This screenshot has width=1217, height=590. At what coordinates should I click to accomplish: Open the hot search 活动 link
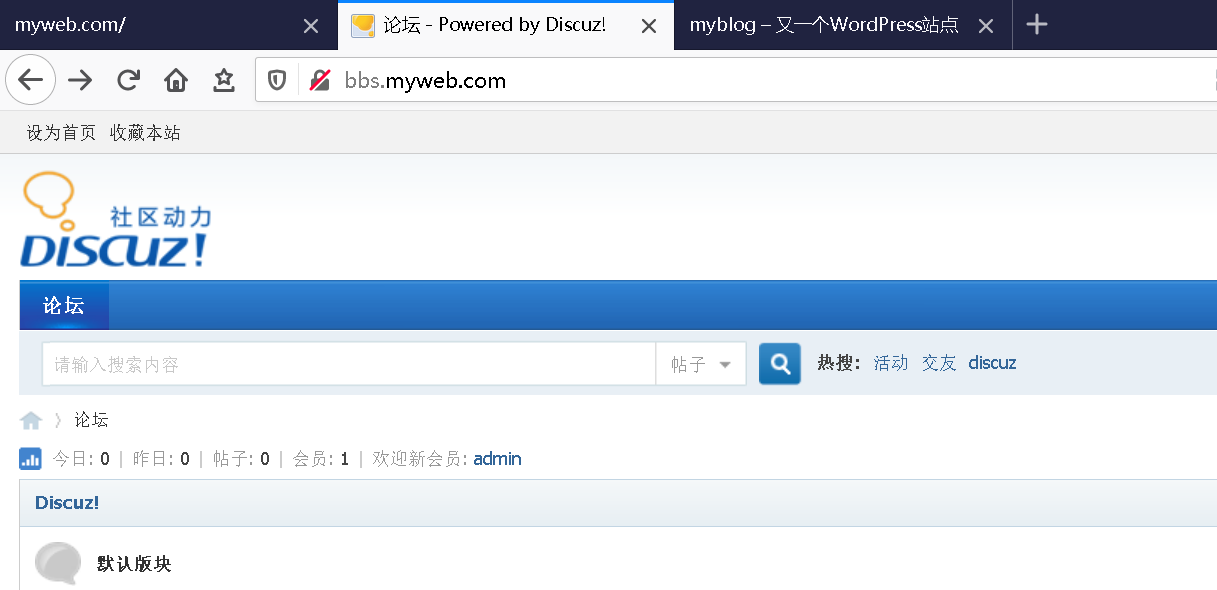(x=891, y=363)
